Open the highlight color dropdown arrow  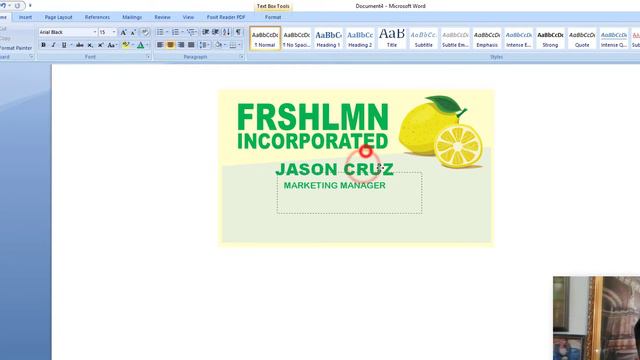tap(133, 45)
